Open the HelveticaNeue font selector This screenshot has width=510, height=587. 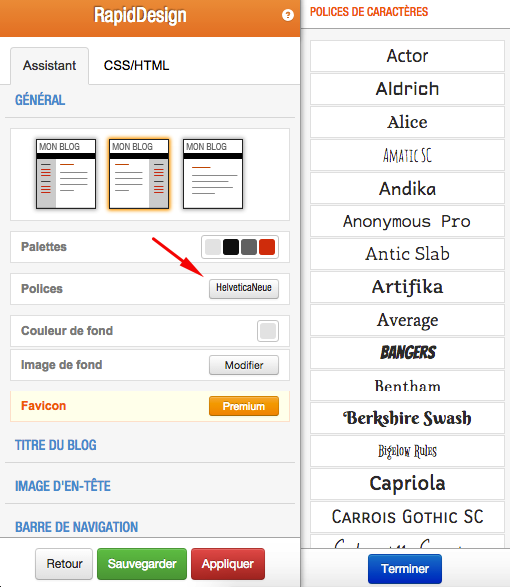pyautogui.click(x=244, y=289)
